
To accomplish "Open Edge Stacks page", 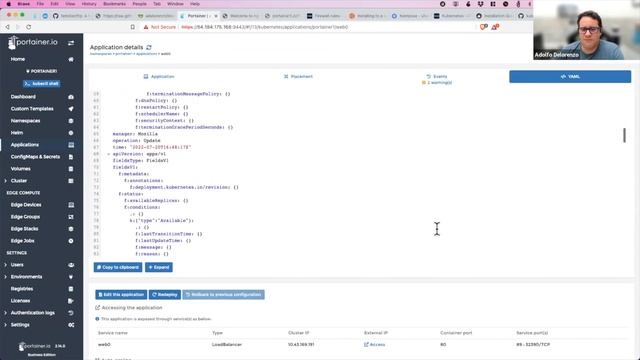I will point(24,229).
